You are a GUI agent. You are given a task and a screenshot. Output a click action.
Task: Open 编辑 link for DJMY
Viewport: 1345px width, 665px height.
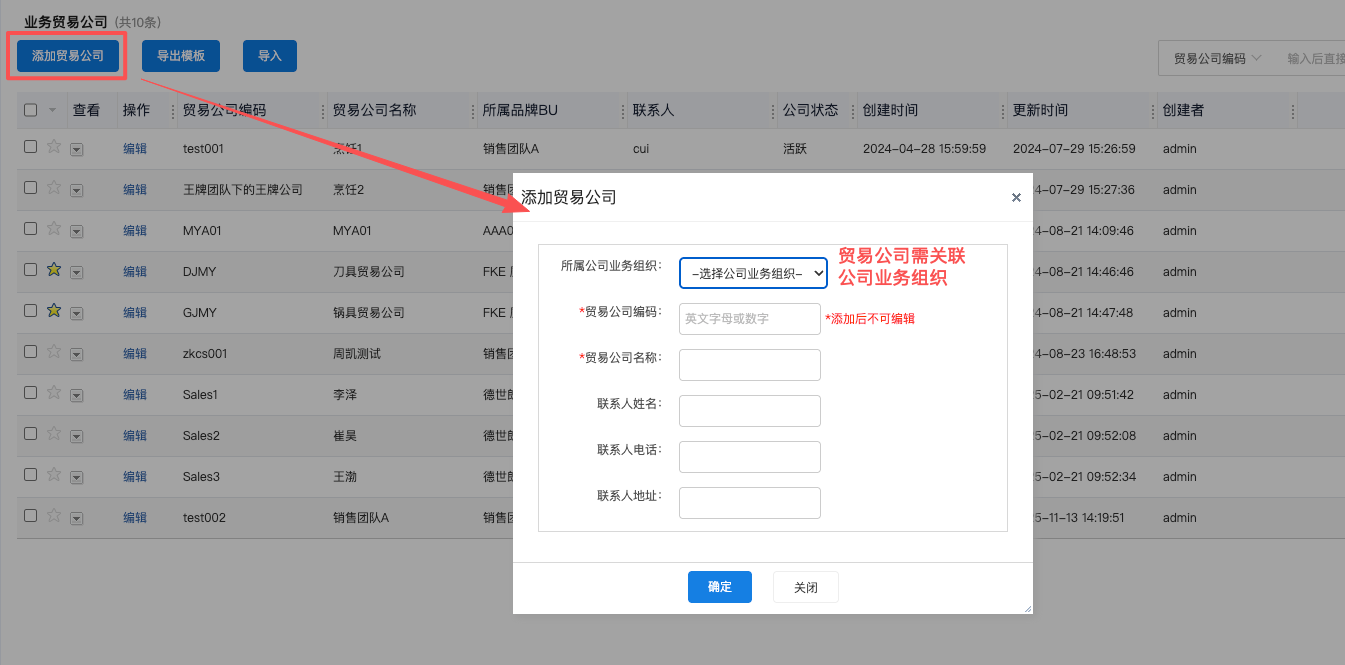click(135, 271)
